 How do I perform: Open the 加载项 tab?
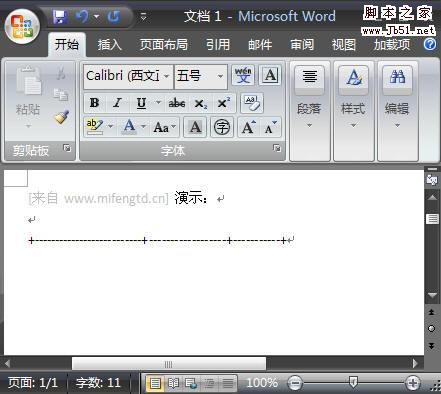point(392,44)
